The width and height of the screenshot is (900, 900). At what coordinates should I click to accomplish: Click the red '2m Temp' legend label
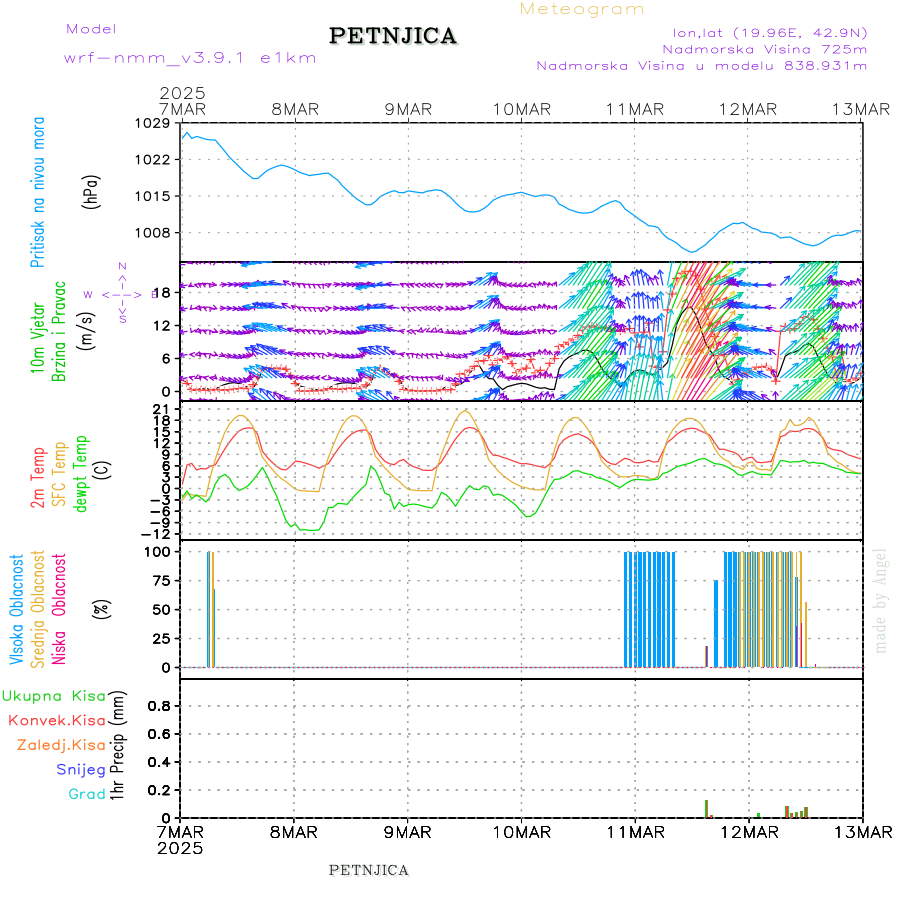37,478
